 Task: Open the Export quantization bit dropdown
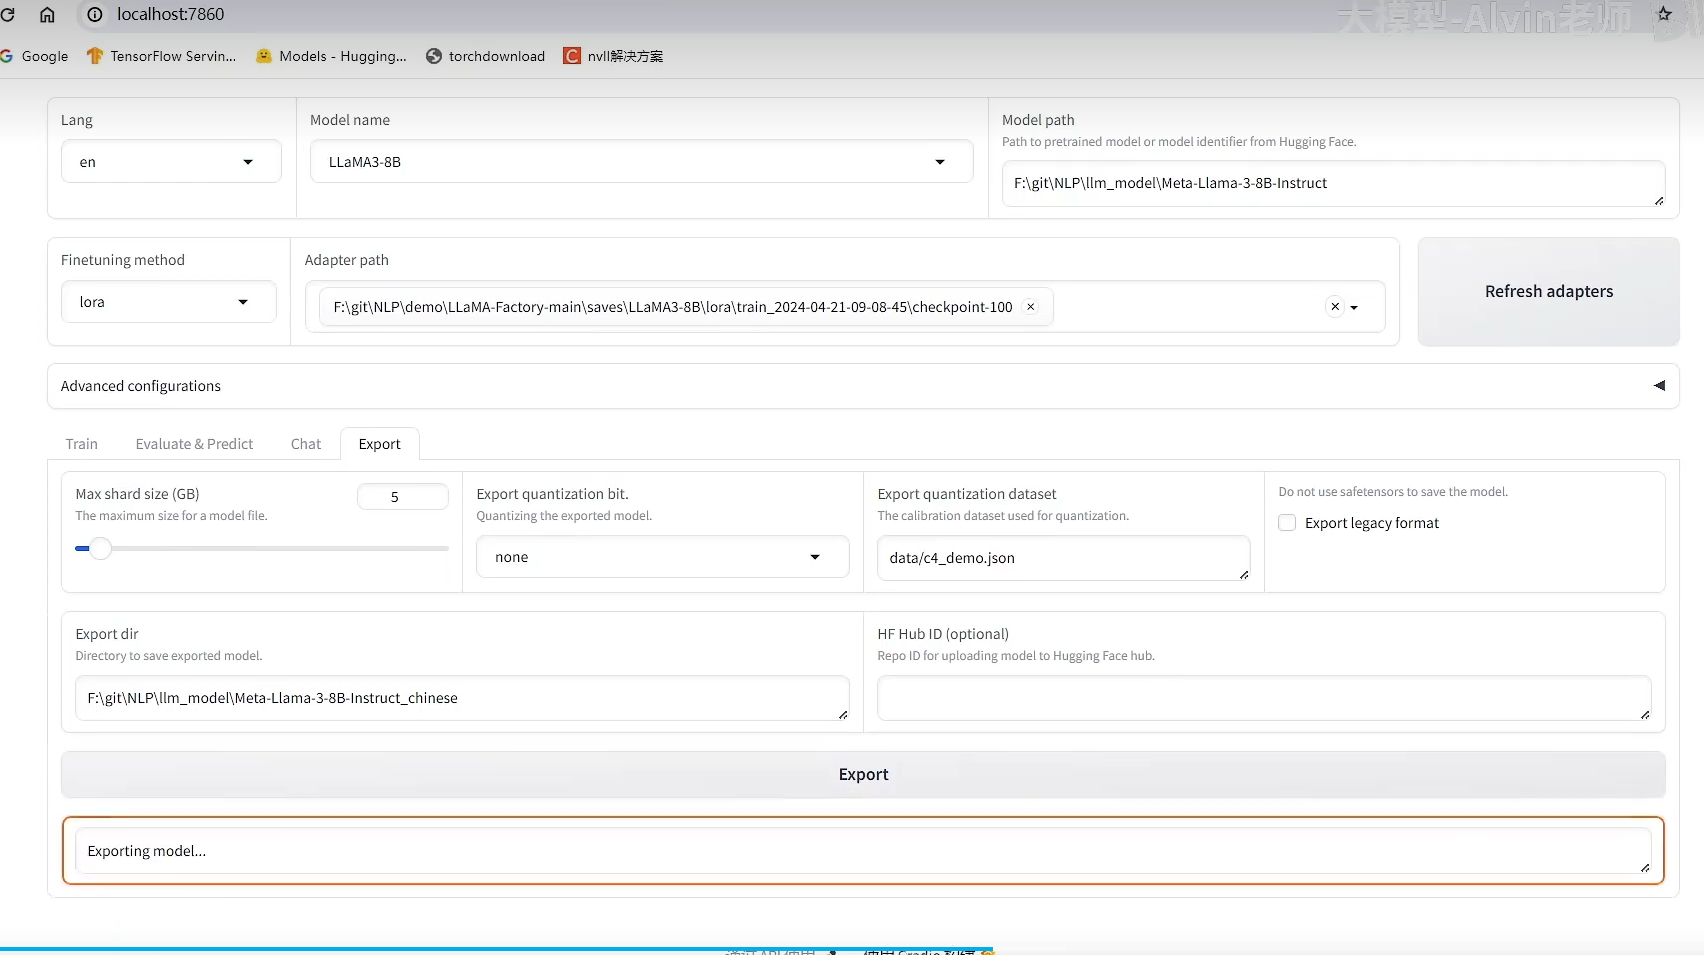pyautogui.click(x=662, y=557)
